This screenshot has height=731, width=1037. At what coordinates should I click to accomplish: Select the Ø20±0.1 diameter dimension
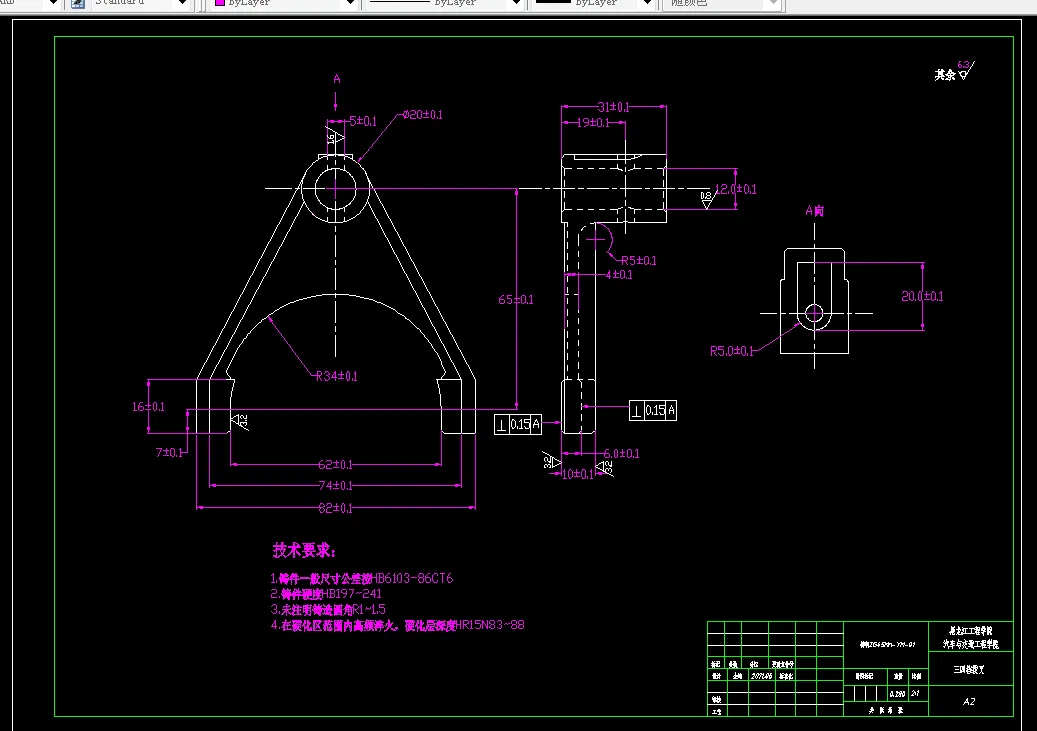pyautogui.click(x=423, y=115)
